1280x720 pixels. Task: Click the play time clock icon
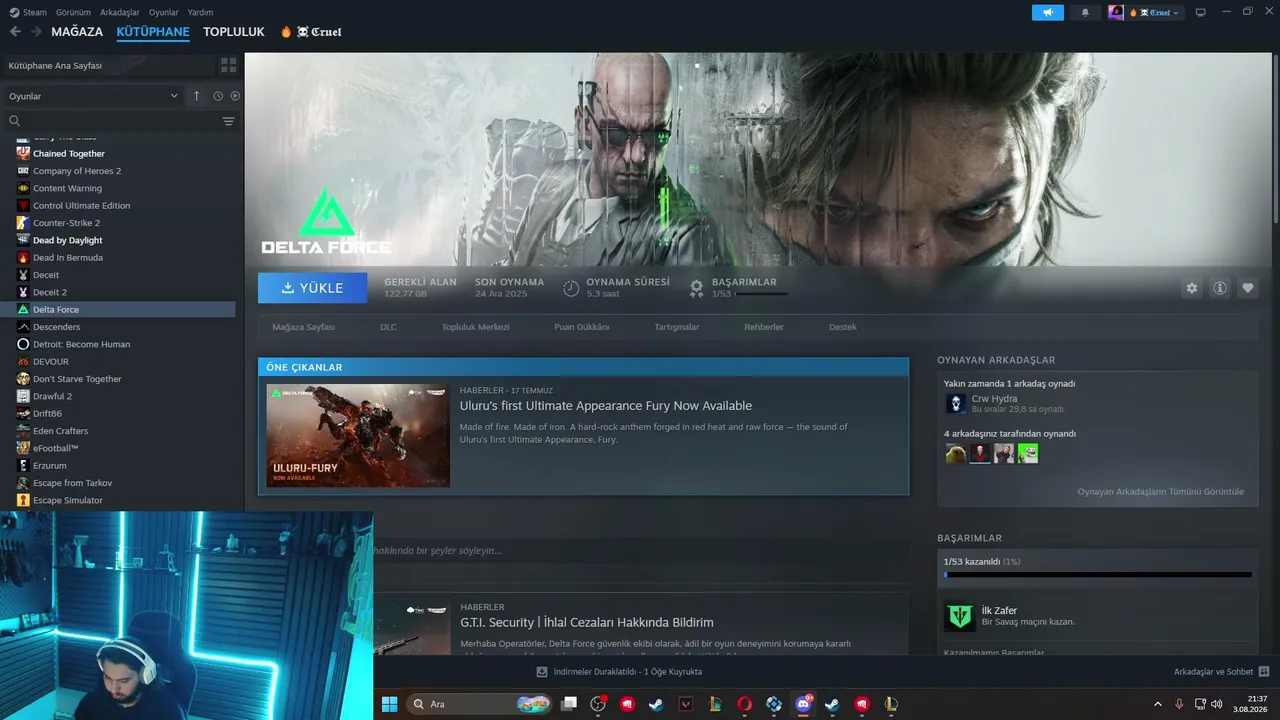pyautogui.click(x=571, y=288)
